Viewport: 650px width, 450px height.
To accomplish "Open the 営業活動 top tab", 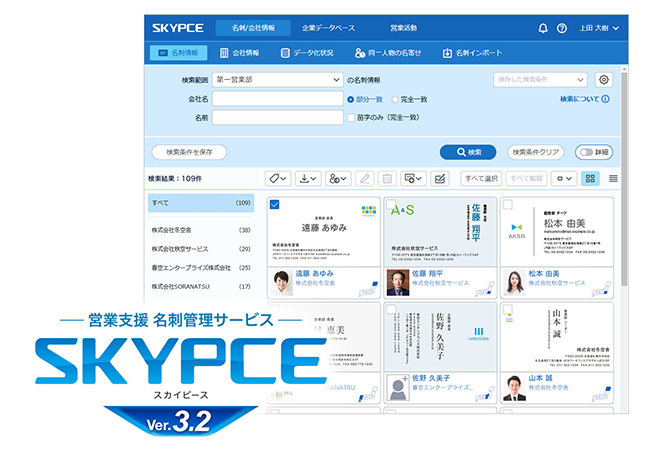I will pos(403,28).
